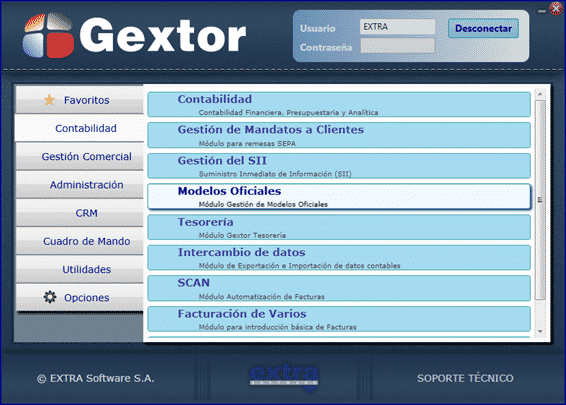Click the Favoritos star icon
566x405 pixels.
[49, 100]
